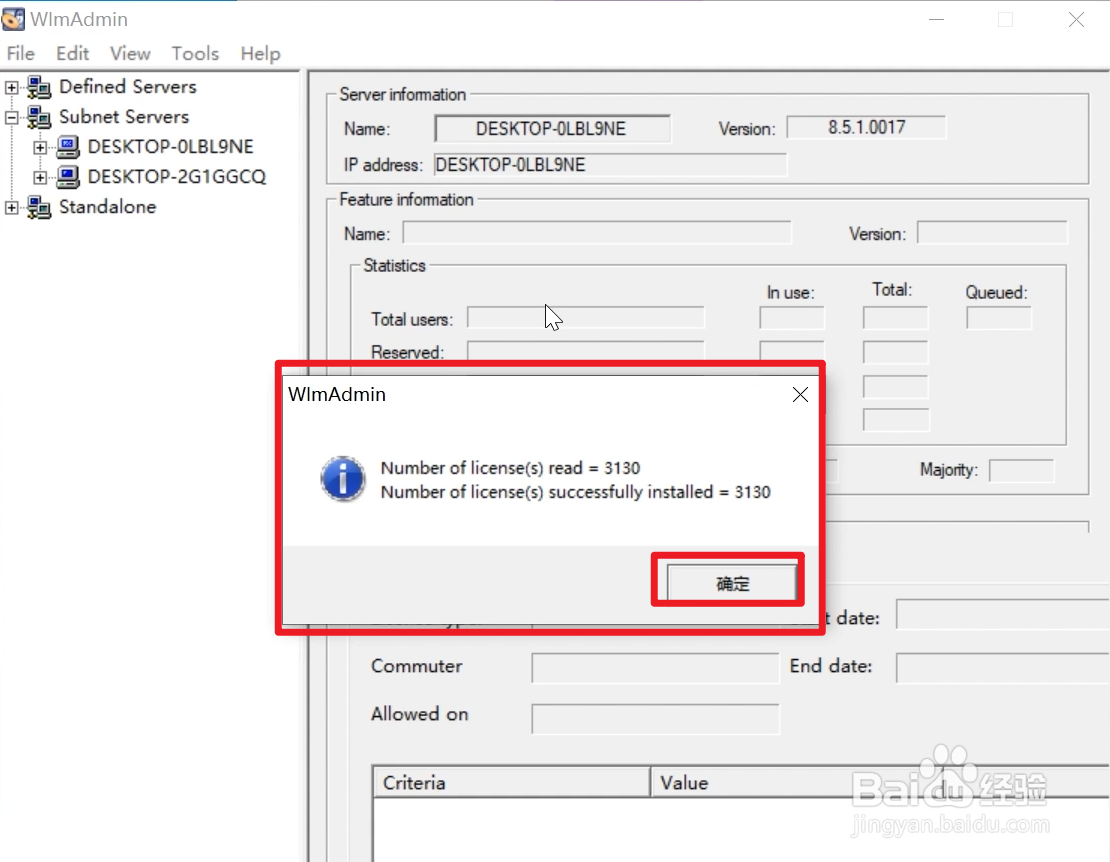Open the File menu
The image size is (1110, 862).
19,53
